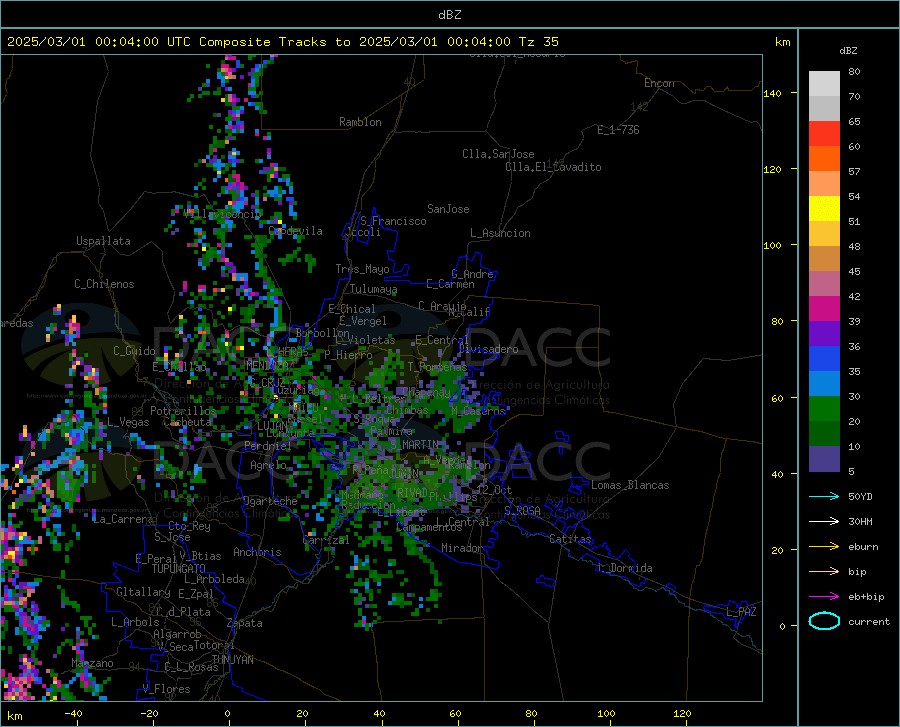Select the 10 dBZ slate purple swatch
The image size is (900, 727).
point(824,458)
